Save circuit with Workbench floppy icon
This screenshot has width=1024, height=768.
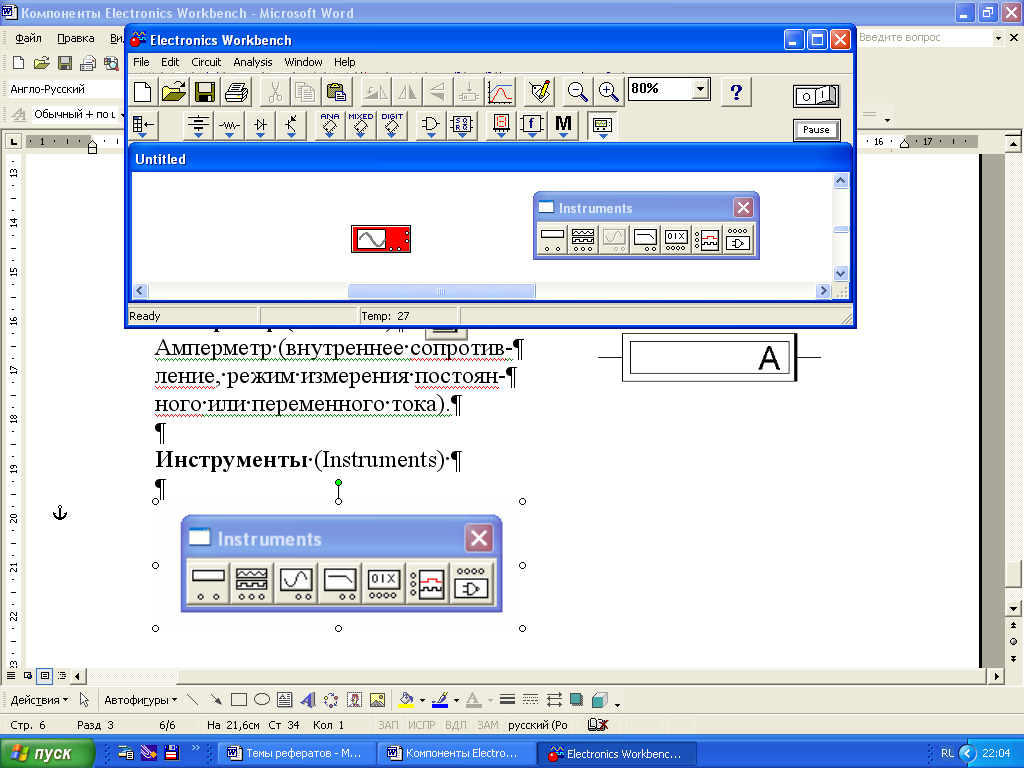[205, 91]
